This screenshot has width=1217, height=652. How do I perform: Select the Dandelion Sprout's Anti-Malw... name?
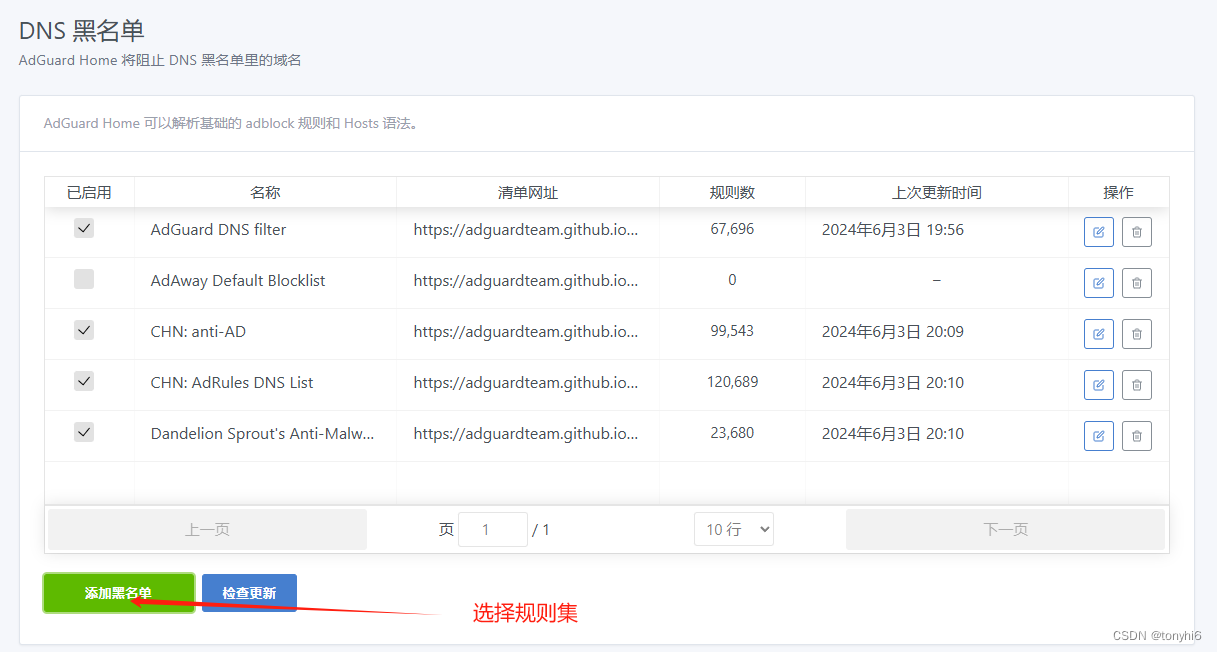[263, 433]
